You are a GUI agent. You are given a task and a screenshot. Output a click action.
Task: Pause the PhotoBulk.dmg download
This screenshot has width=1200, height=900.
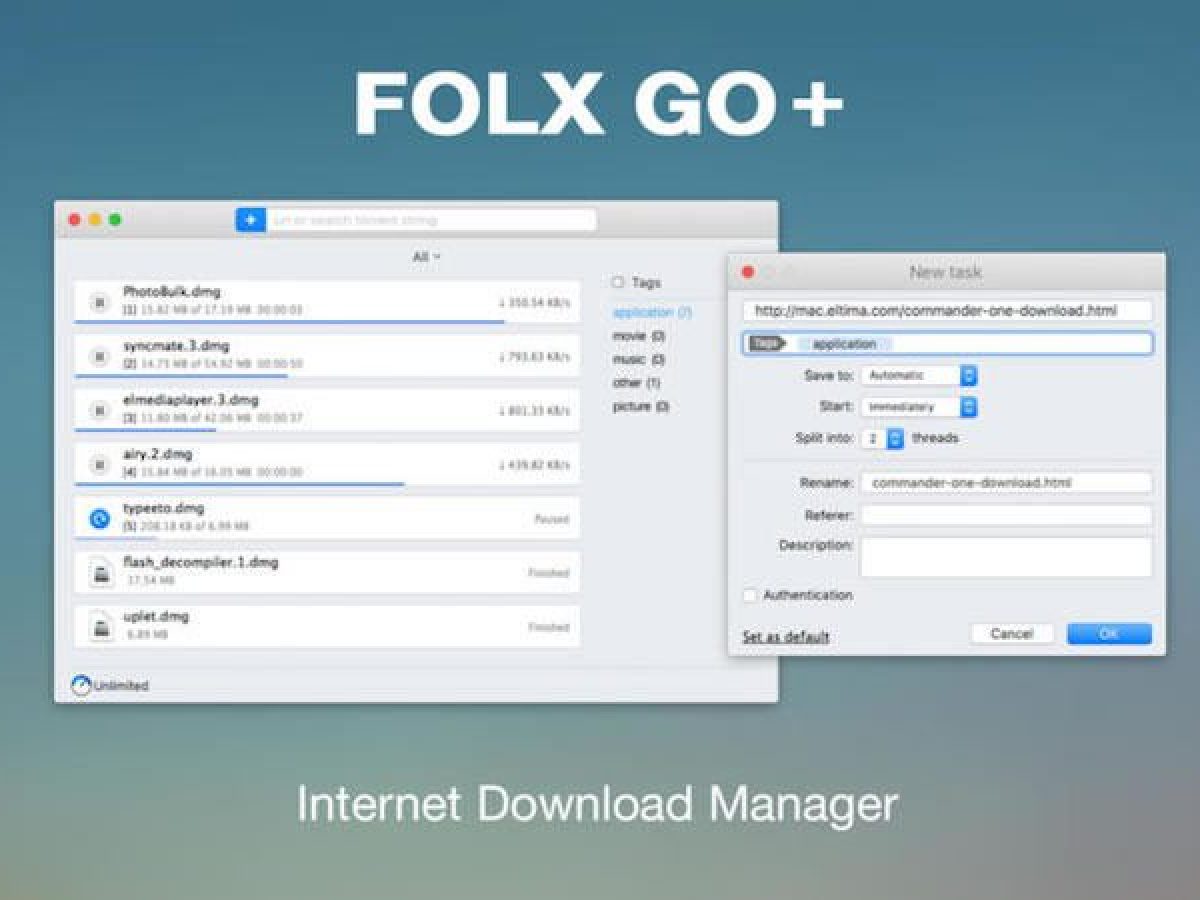(98, 301)
